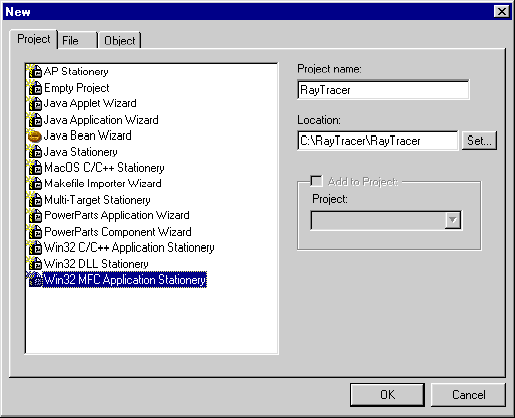Click into the Project name field
This screenshot has height=418, width=515.
[383, 90]
